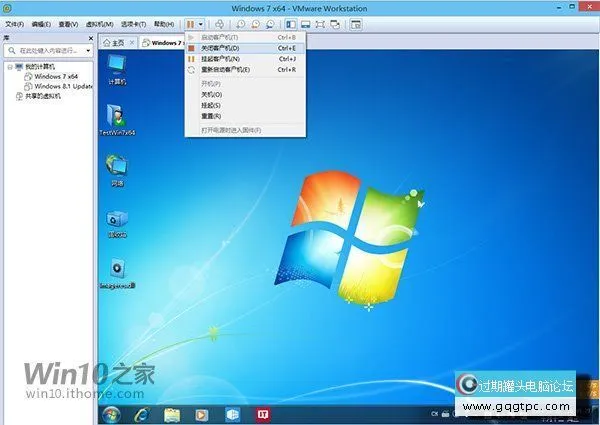The height and width of the screenshot is (425, 600).
Task: Launch Internet Explorer from the taskbar
Action: click(141, 413)
